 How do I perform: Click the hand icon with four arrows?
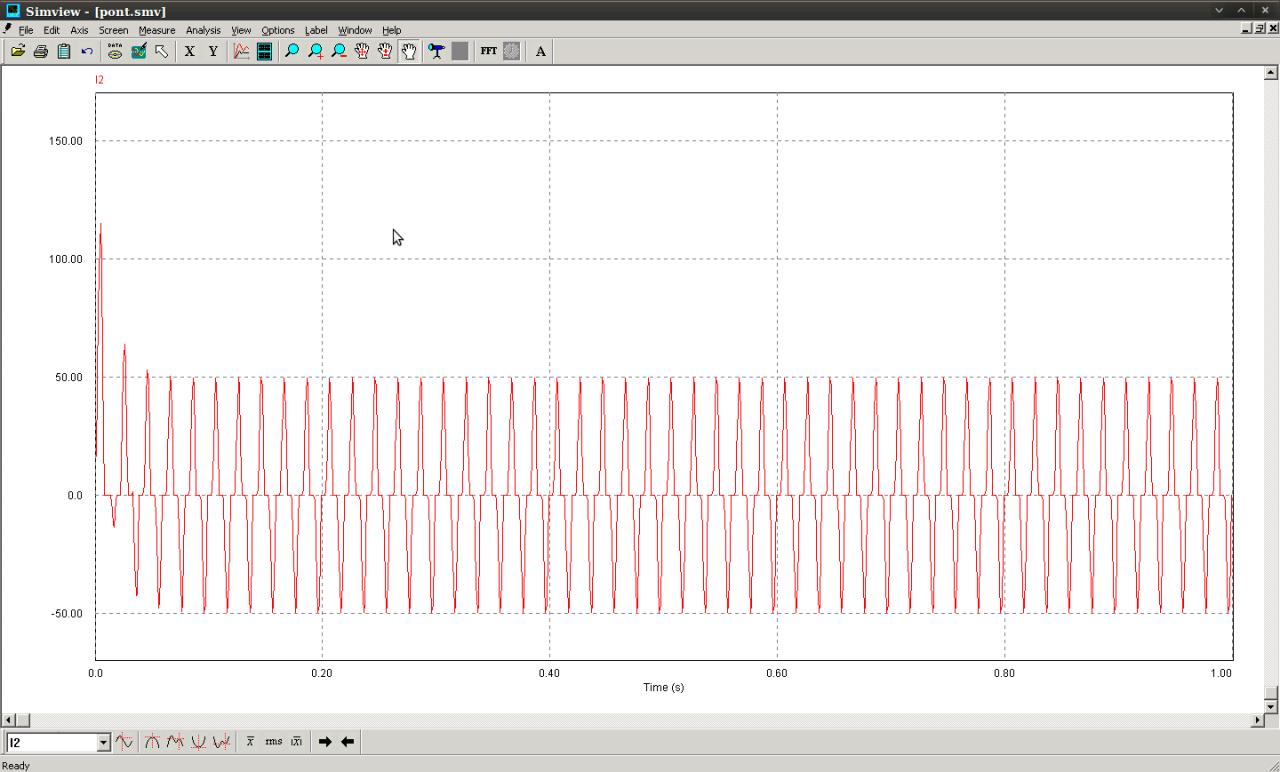[362, 51]
